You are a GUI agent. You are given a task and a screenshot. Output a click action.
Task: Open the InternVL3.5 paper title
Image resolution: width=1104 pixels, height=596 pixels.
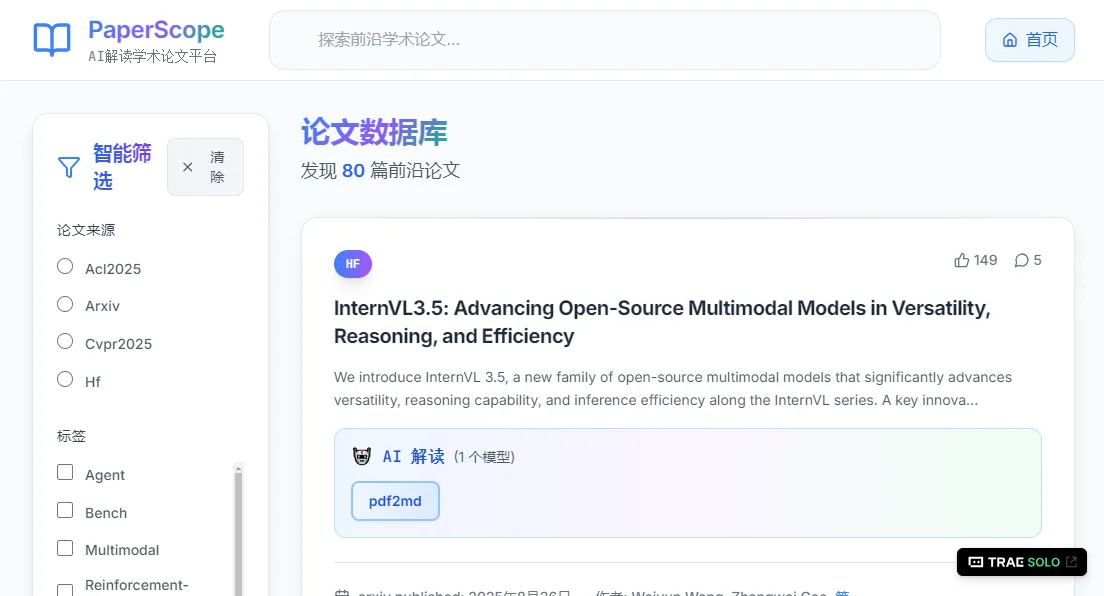click(661, 322)
